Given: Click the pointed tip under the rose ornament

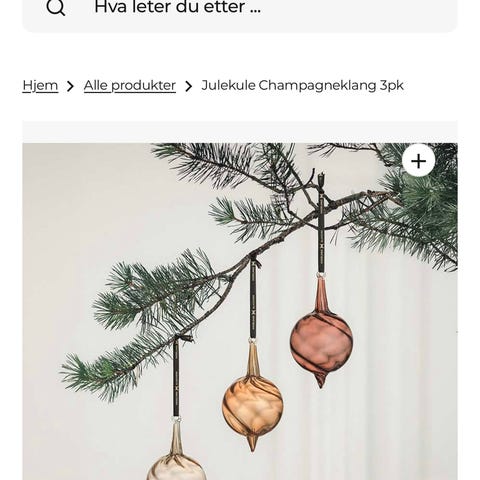Looking at the screenshot, I should [x=321, y=380].
